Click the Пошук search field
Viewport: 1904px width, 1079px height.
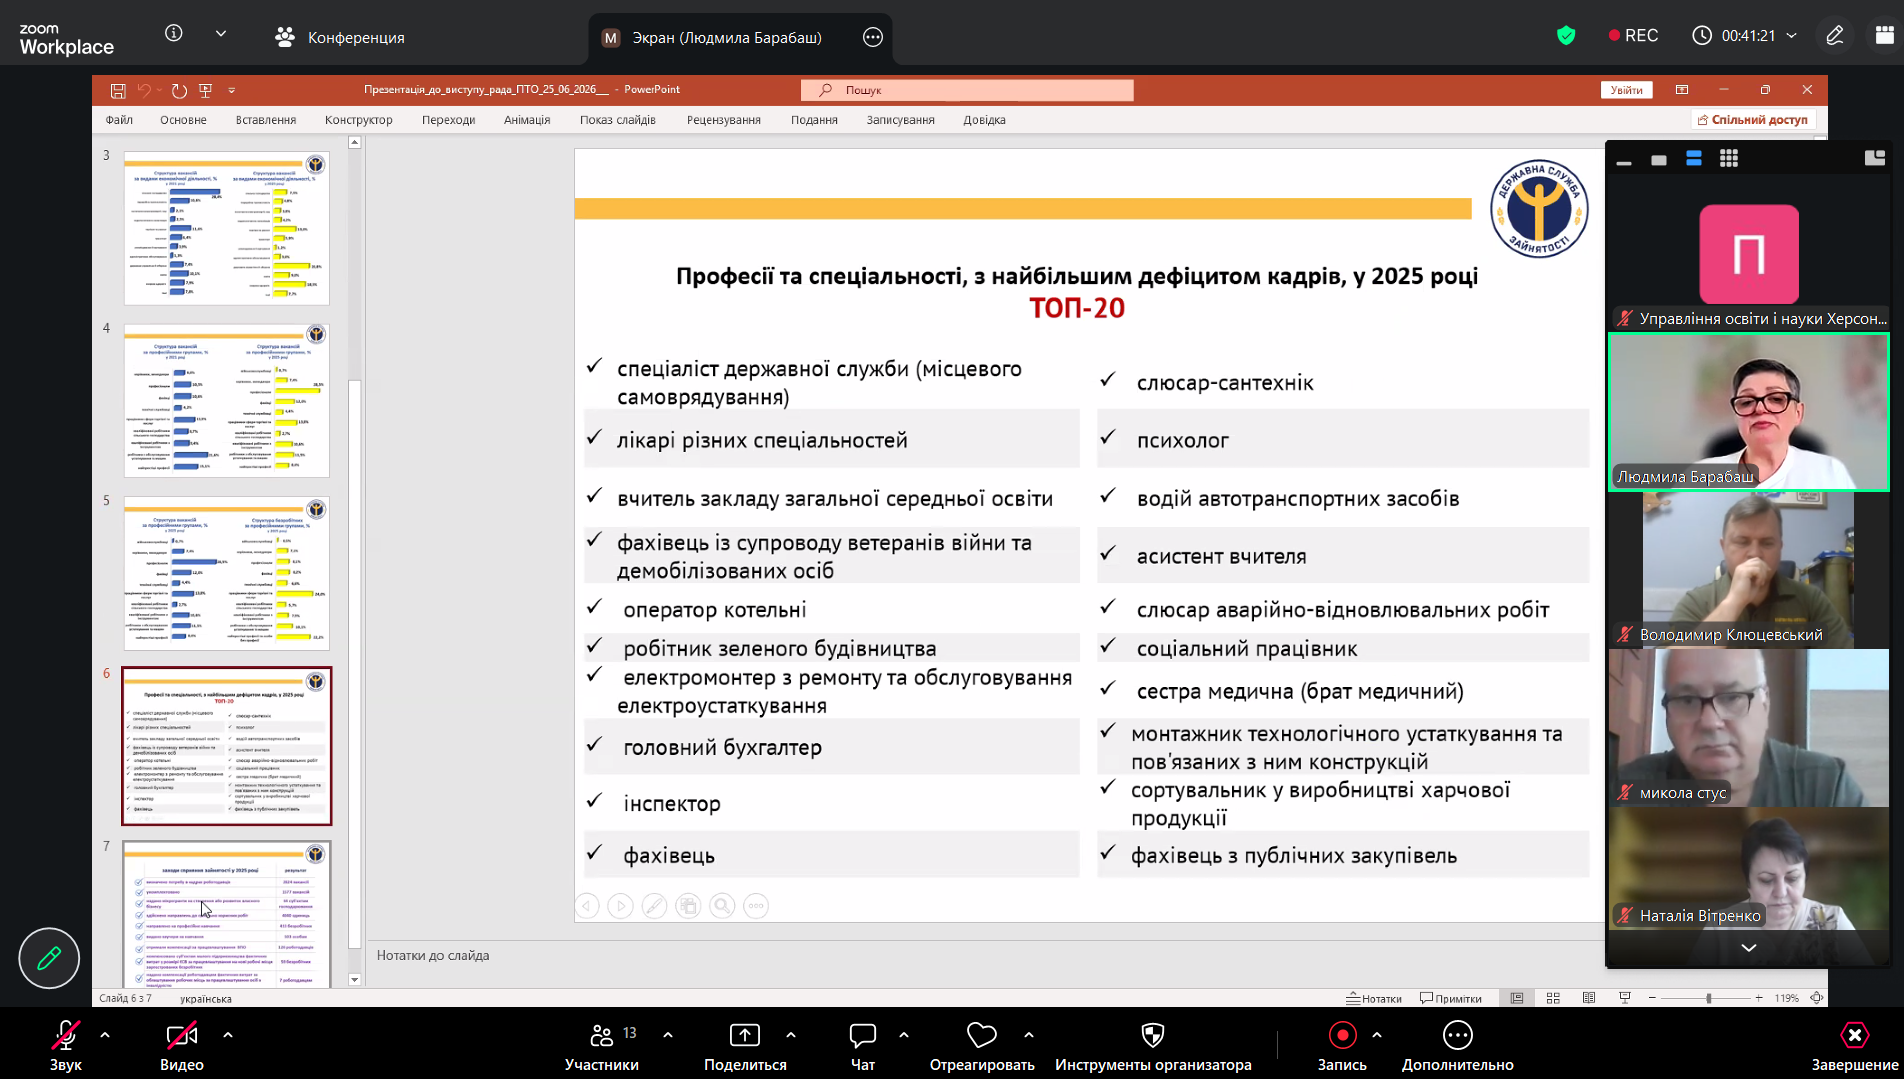click(x=967, y=90)
